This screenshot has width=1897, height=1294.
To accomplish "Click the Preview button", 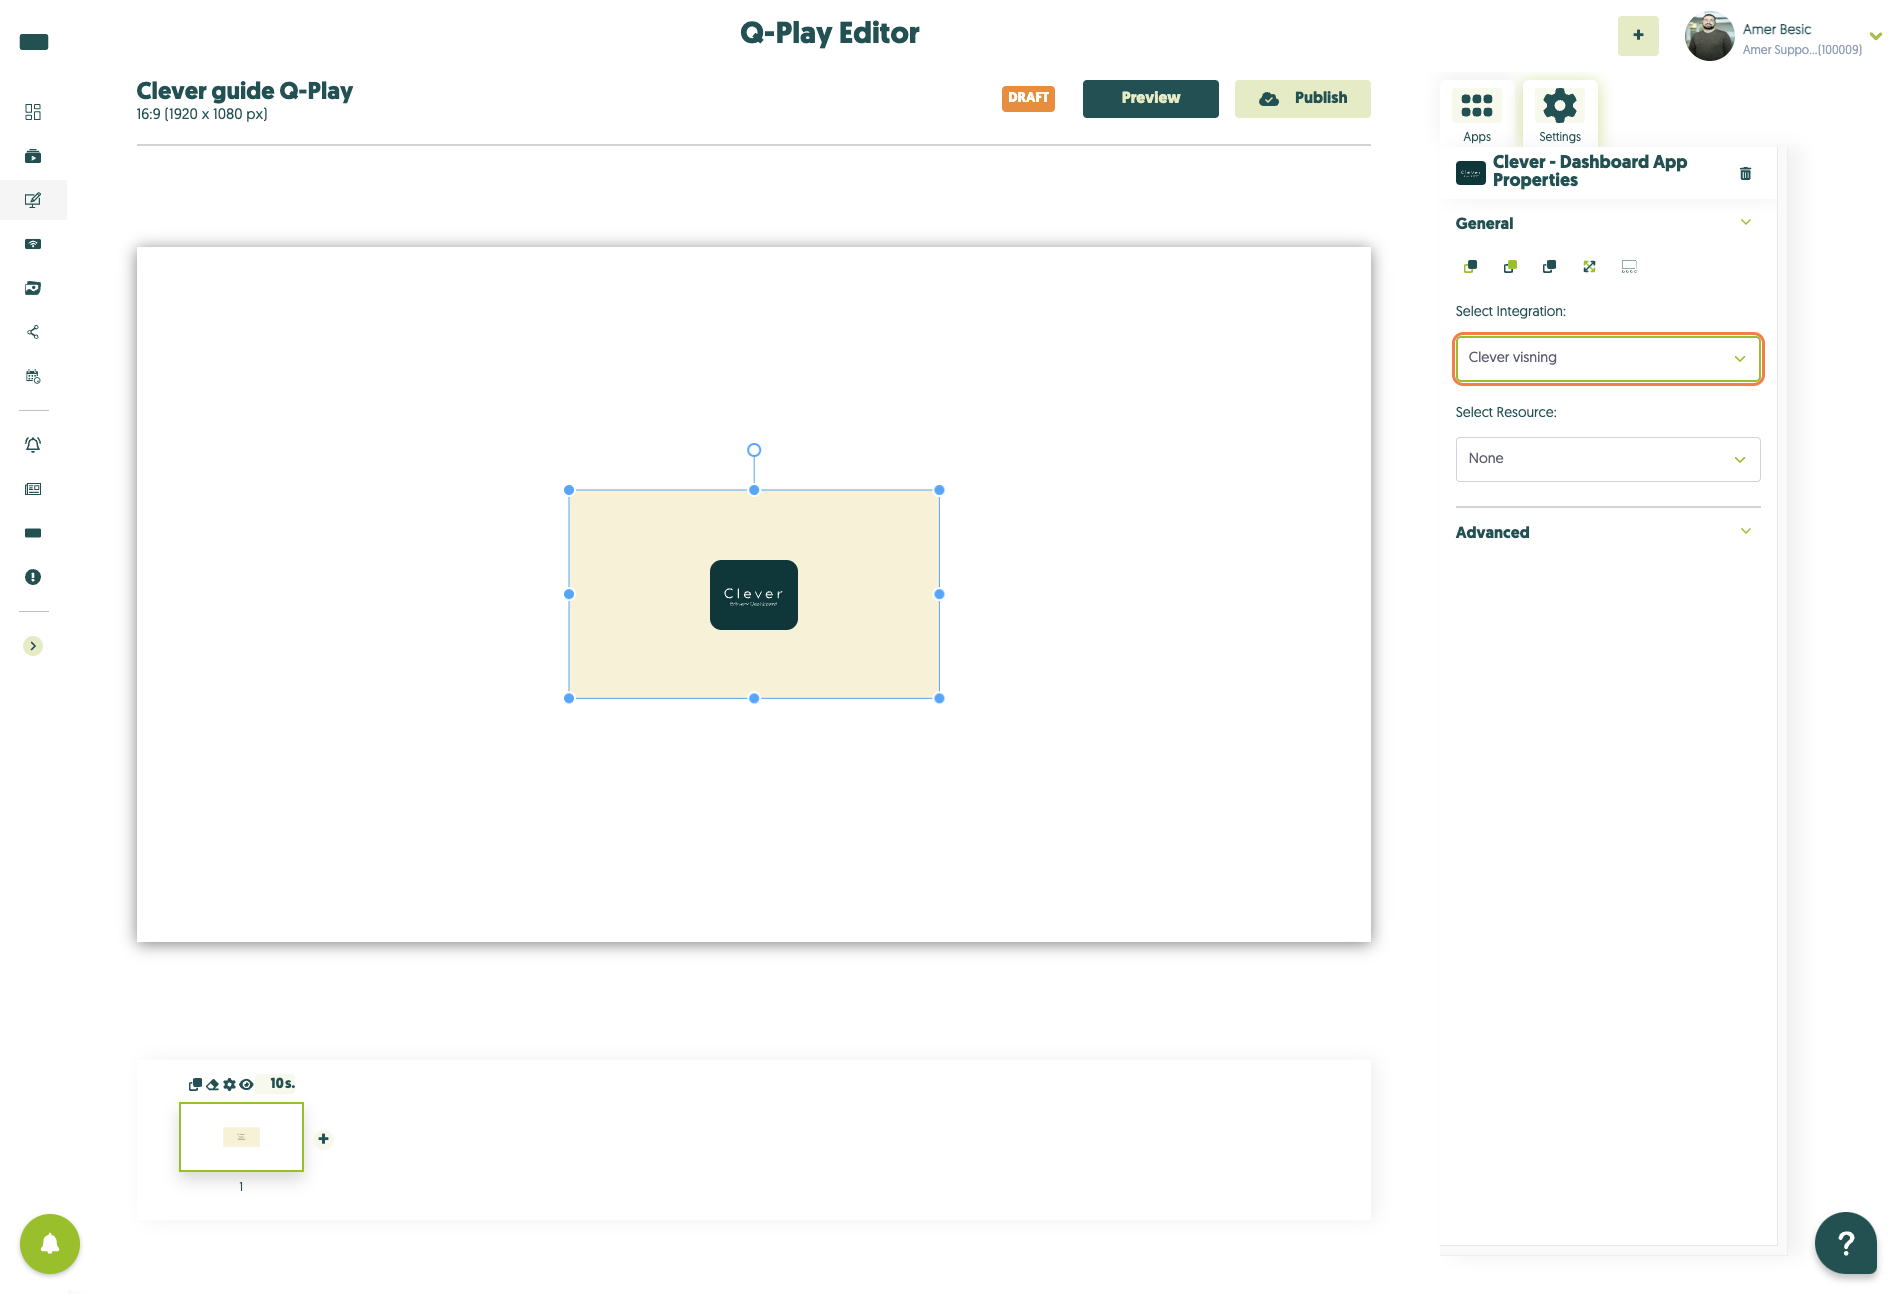I will click(x=1150, y=98).
